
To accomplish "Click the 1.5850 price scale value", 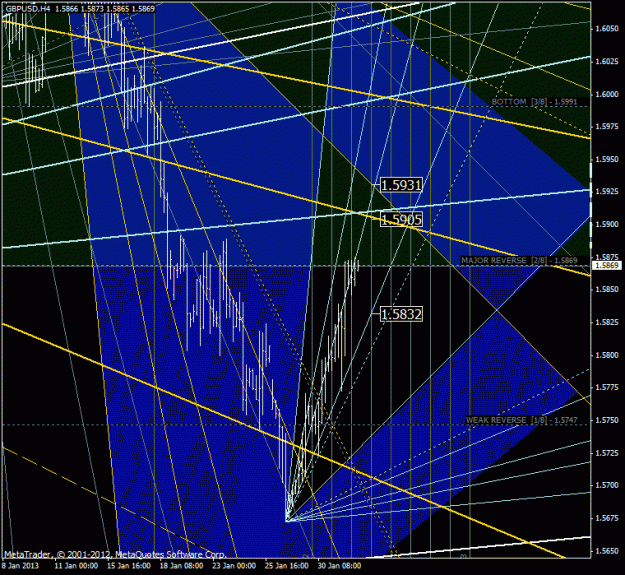I will tap(607, 290).
